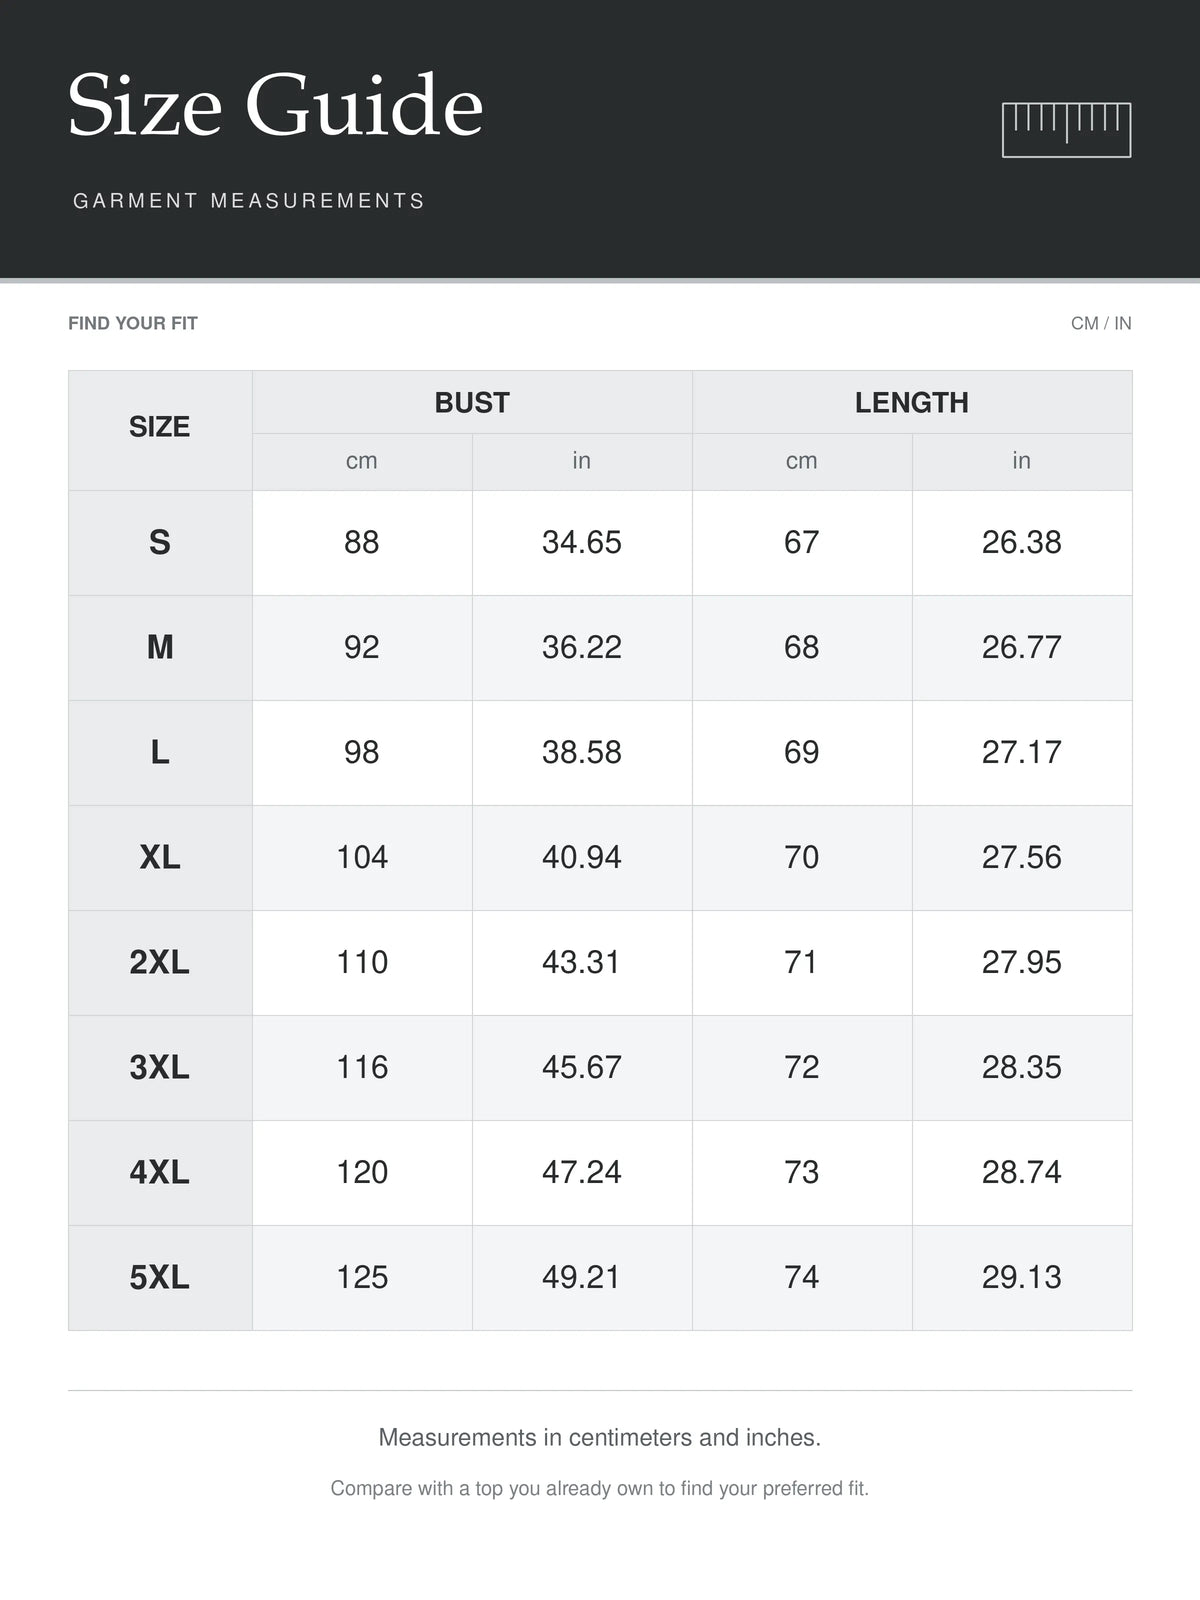1200x1600 pixels.
Task: Click the 104 bust cm cell
Action: [362, 858]
